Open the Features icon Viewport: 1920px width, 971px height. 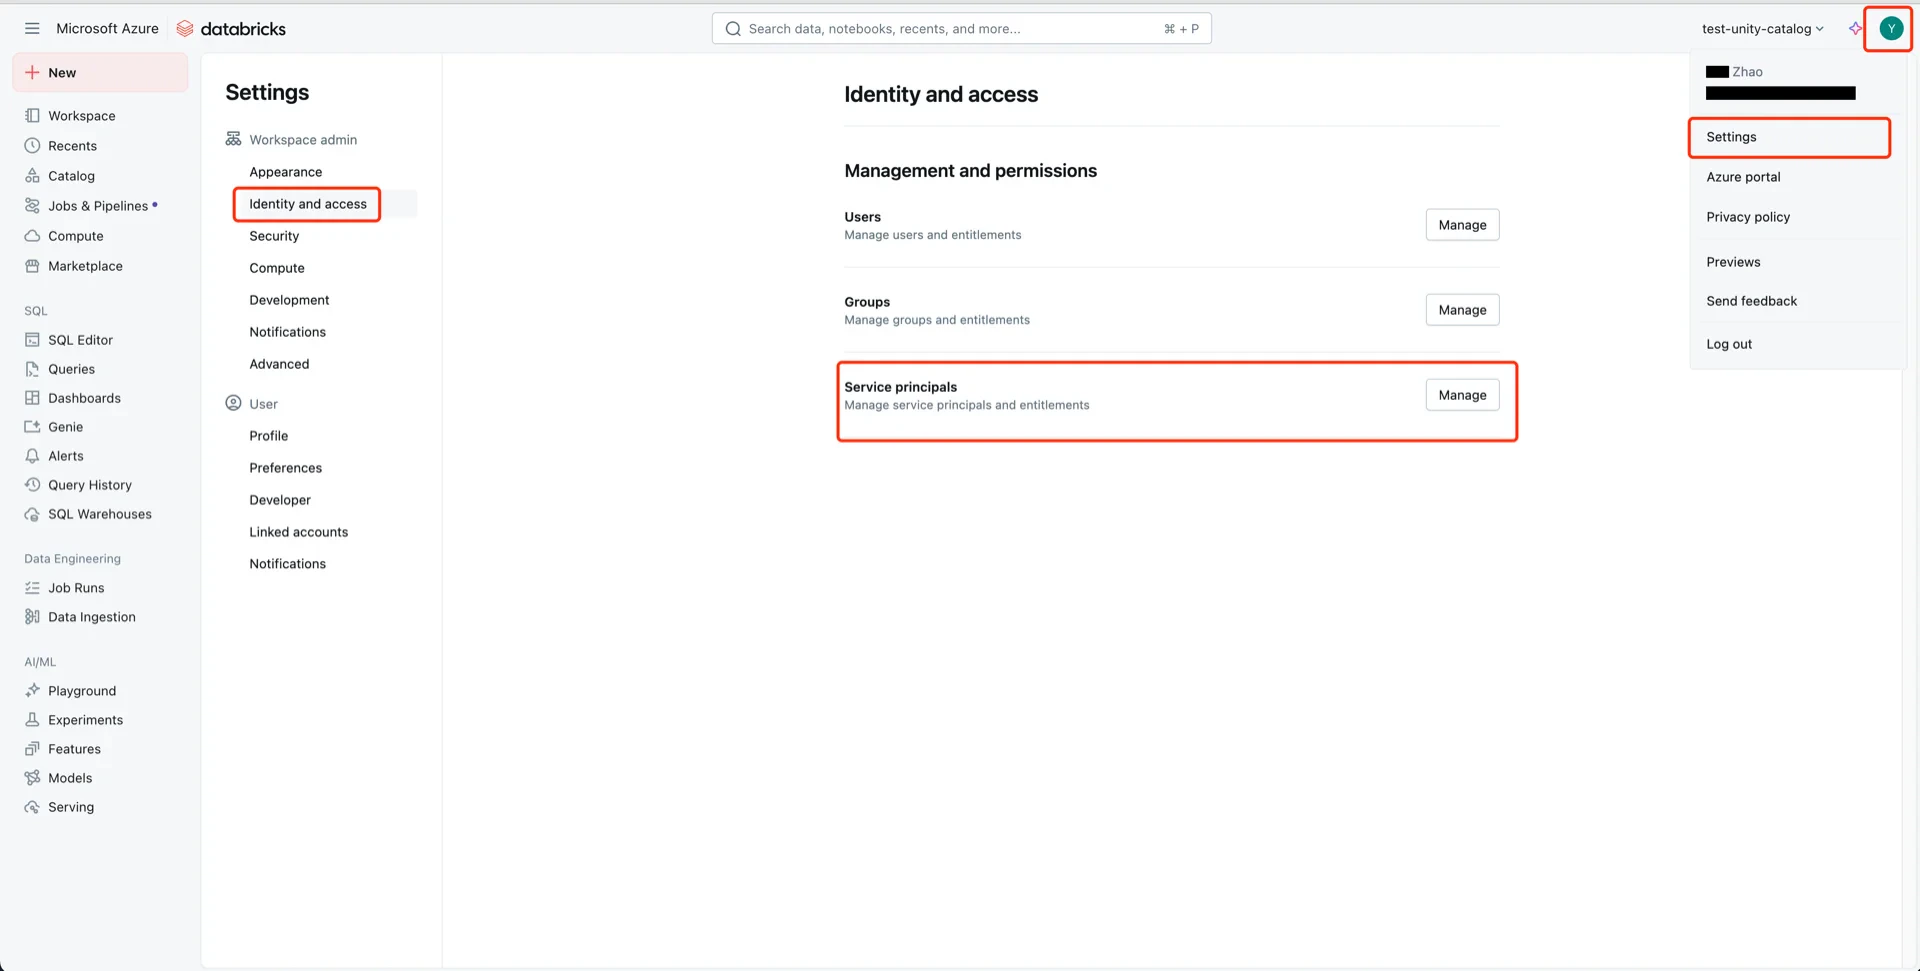[32, 749]
